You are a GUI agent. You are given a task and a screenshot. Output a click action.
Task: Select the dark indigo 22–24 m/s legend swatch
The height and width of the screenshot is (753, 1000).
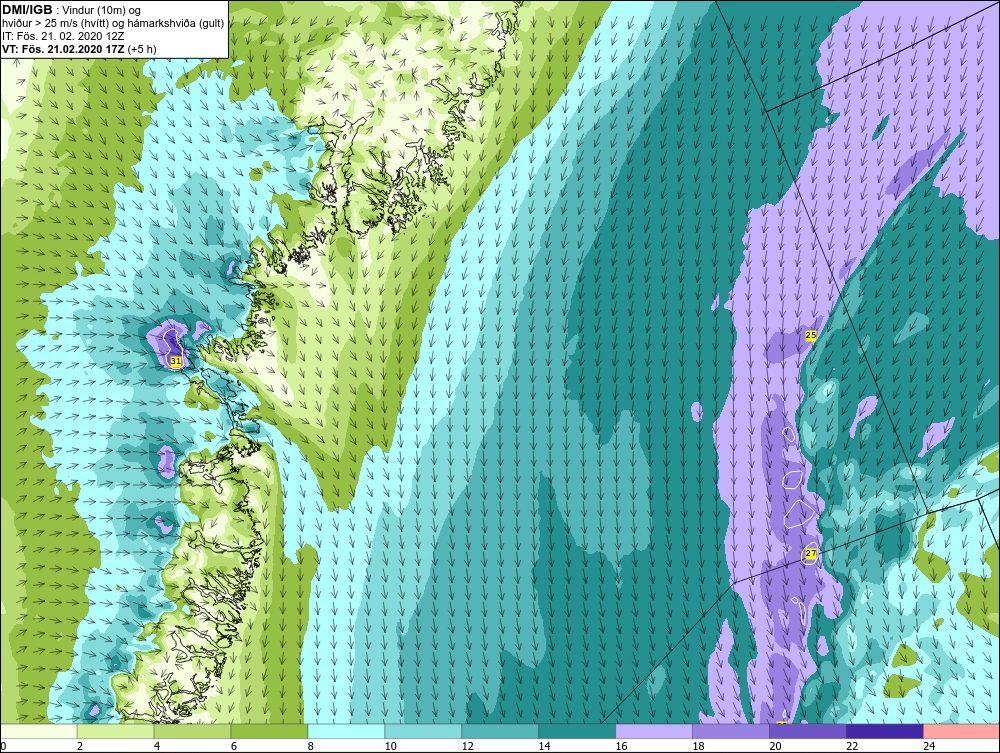coord(885,731)
